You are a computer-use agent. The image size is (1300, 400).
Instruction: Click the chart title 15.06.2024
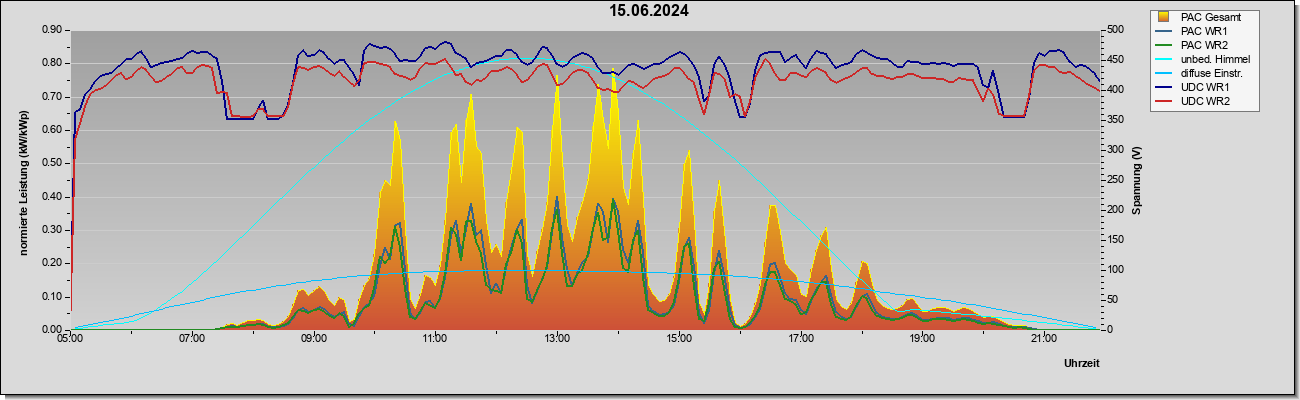(x=649, y=11)
